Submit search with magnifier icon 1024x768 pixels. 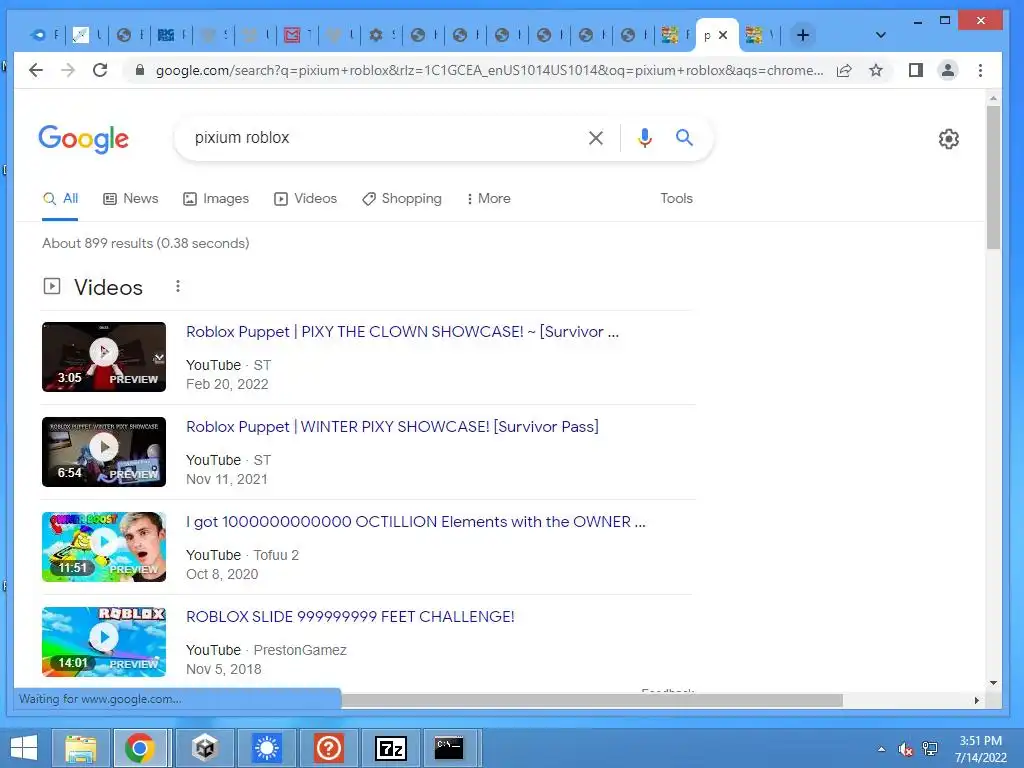(684, 138)
